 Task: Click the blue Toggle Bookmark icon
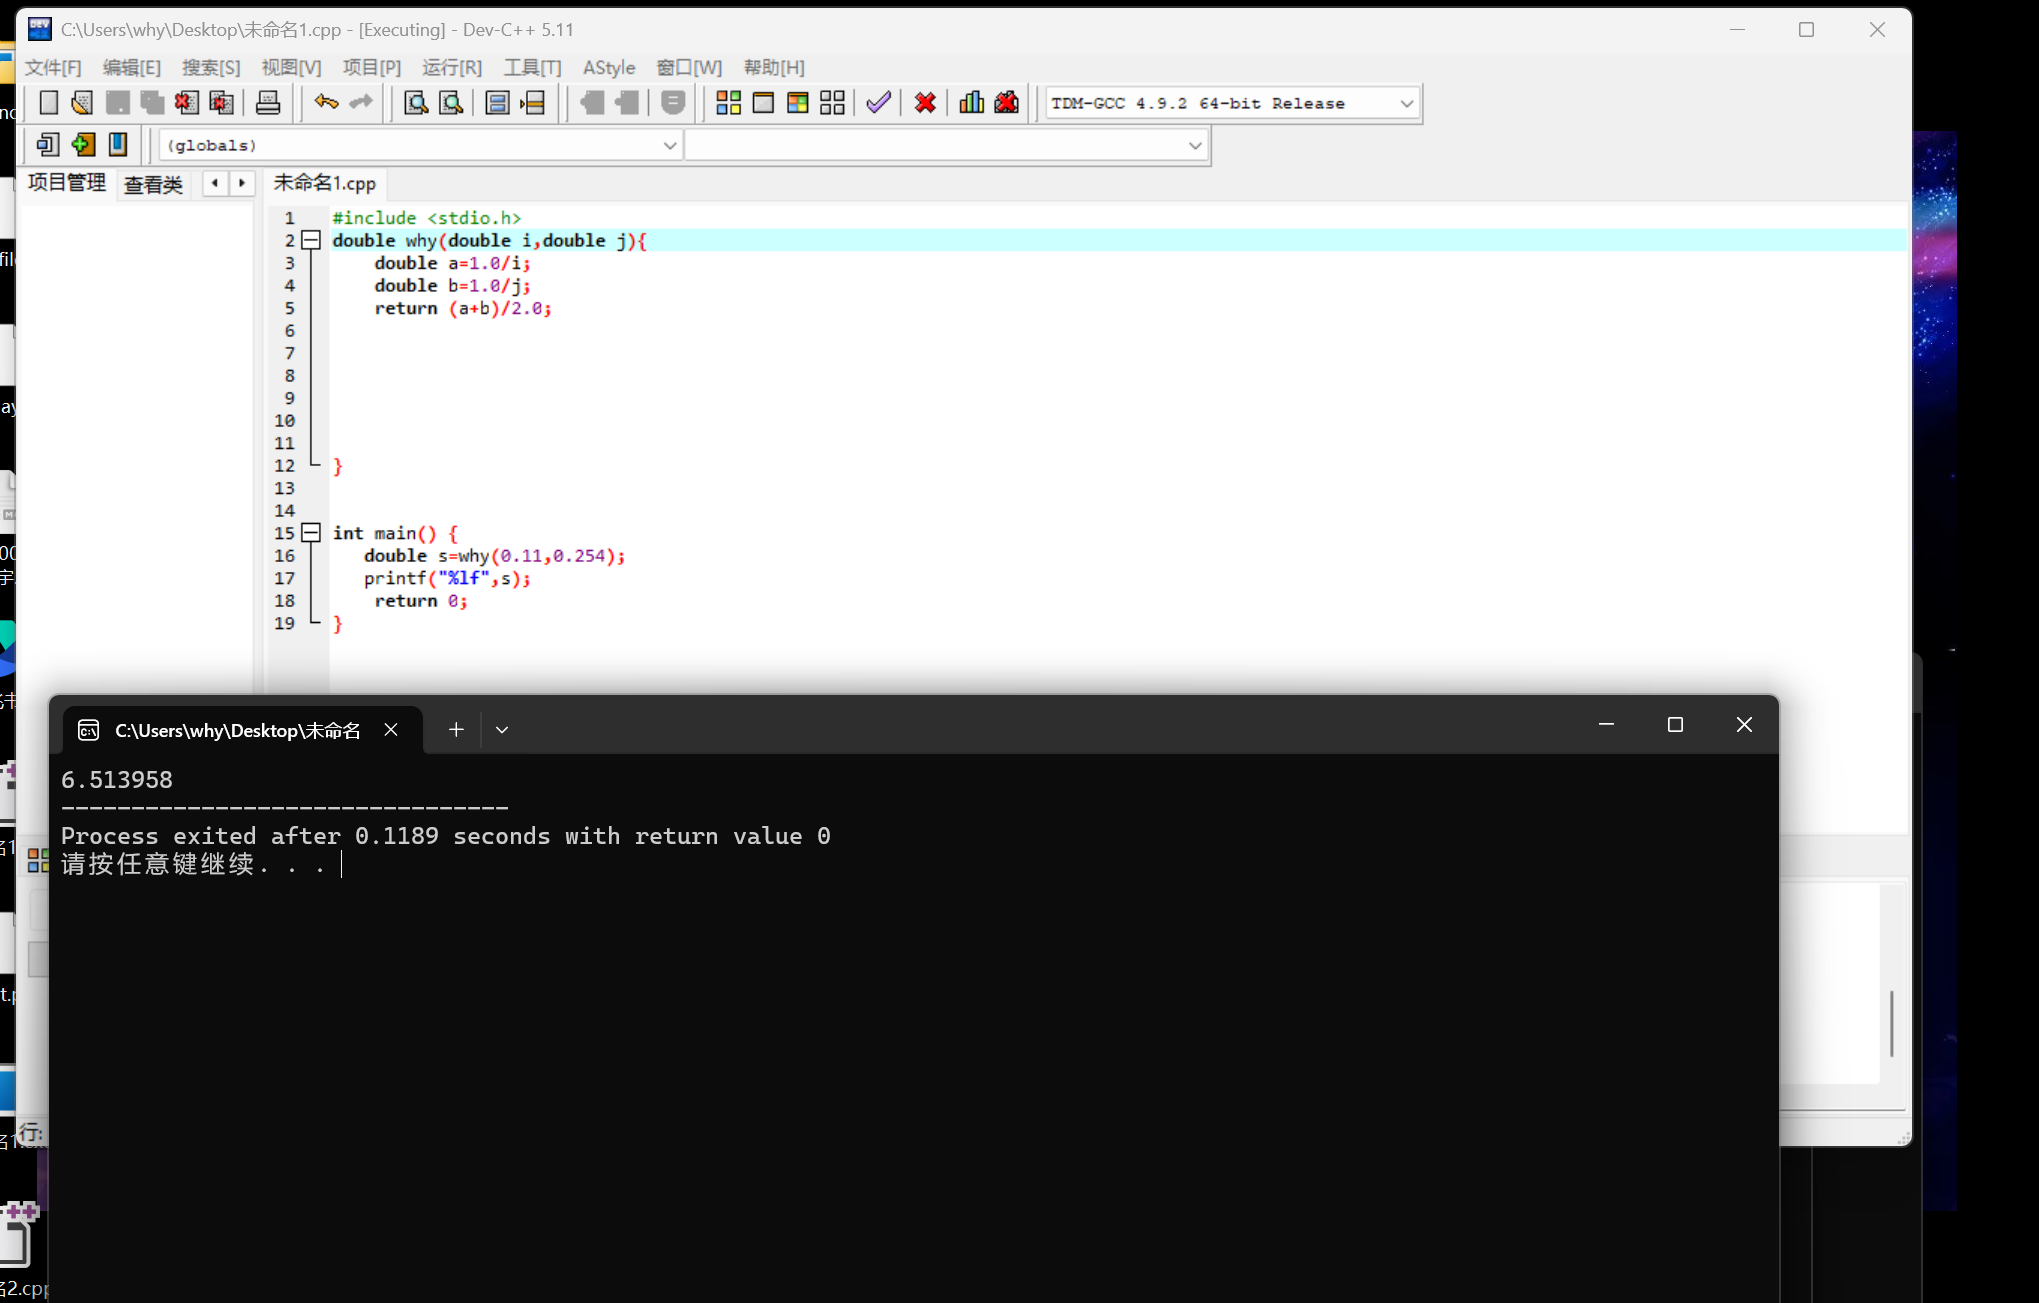pyautogui.click(x=118, y=145)
